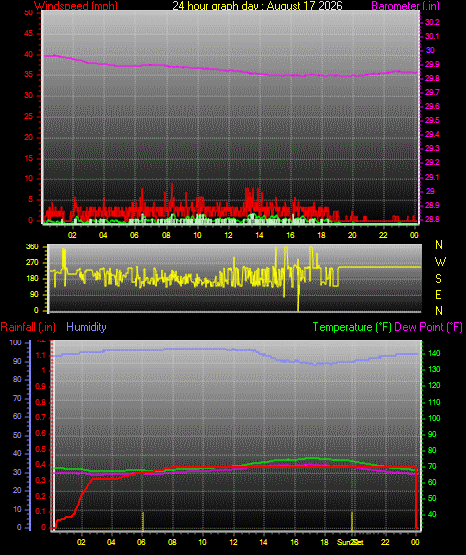Image resolution: width=466 pixels, height=555 pixels.
Task: Click the 'Temperature (°F)' legend label
Action: (352, 327)
